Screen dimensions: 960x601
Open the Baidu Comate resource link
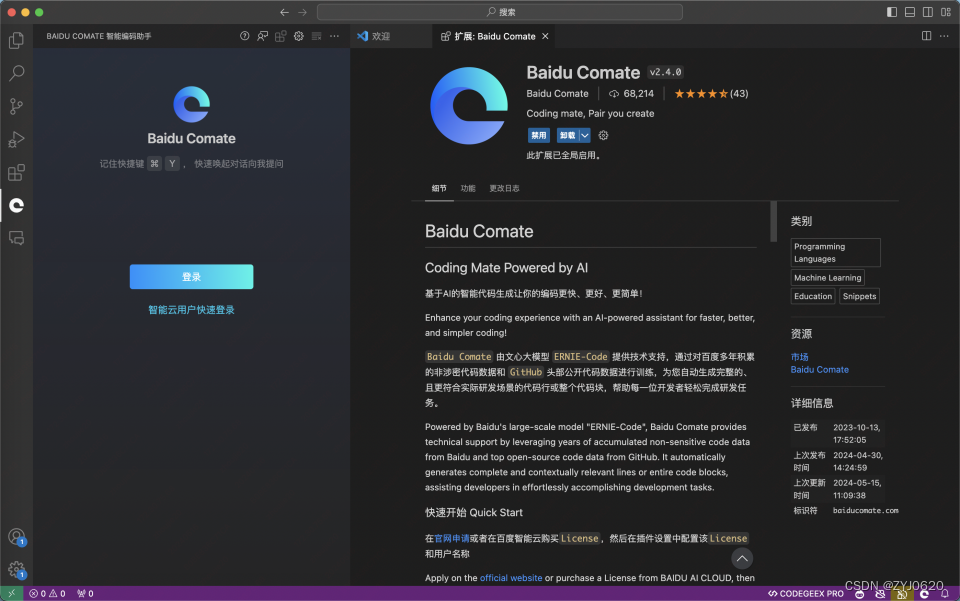click(x=819, y=370)
